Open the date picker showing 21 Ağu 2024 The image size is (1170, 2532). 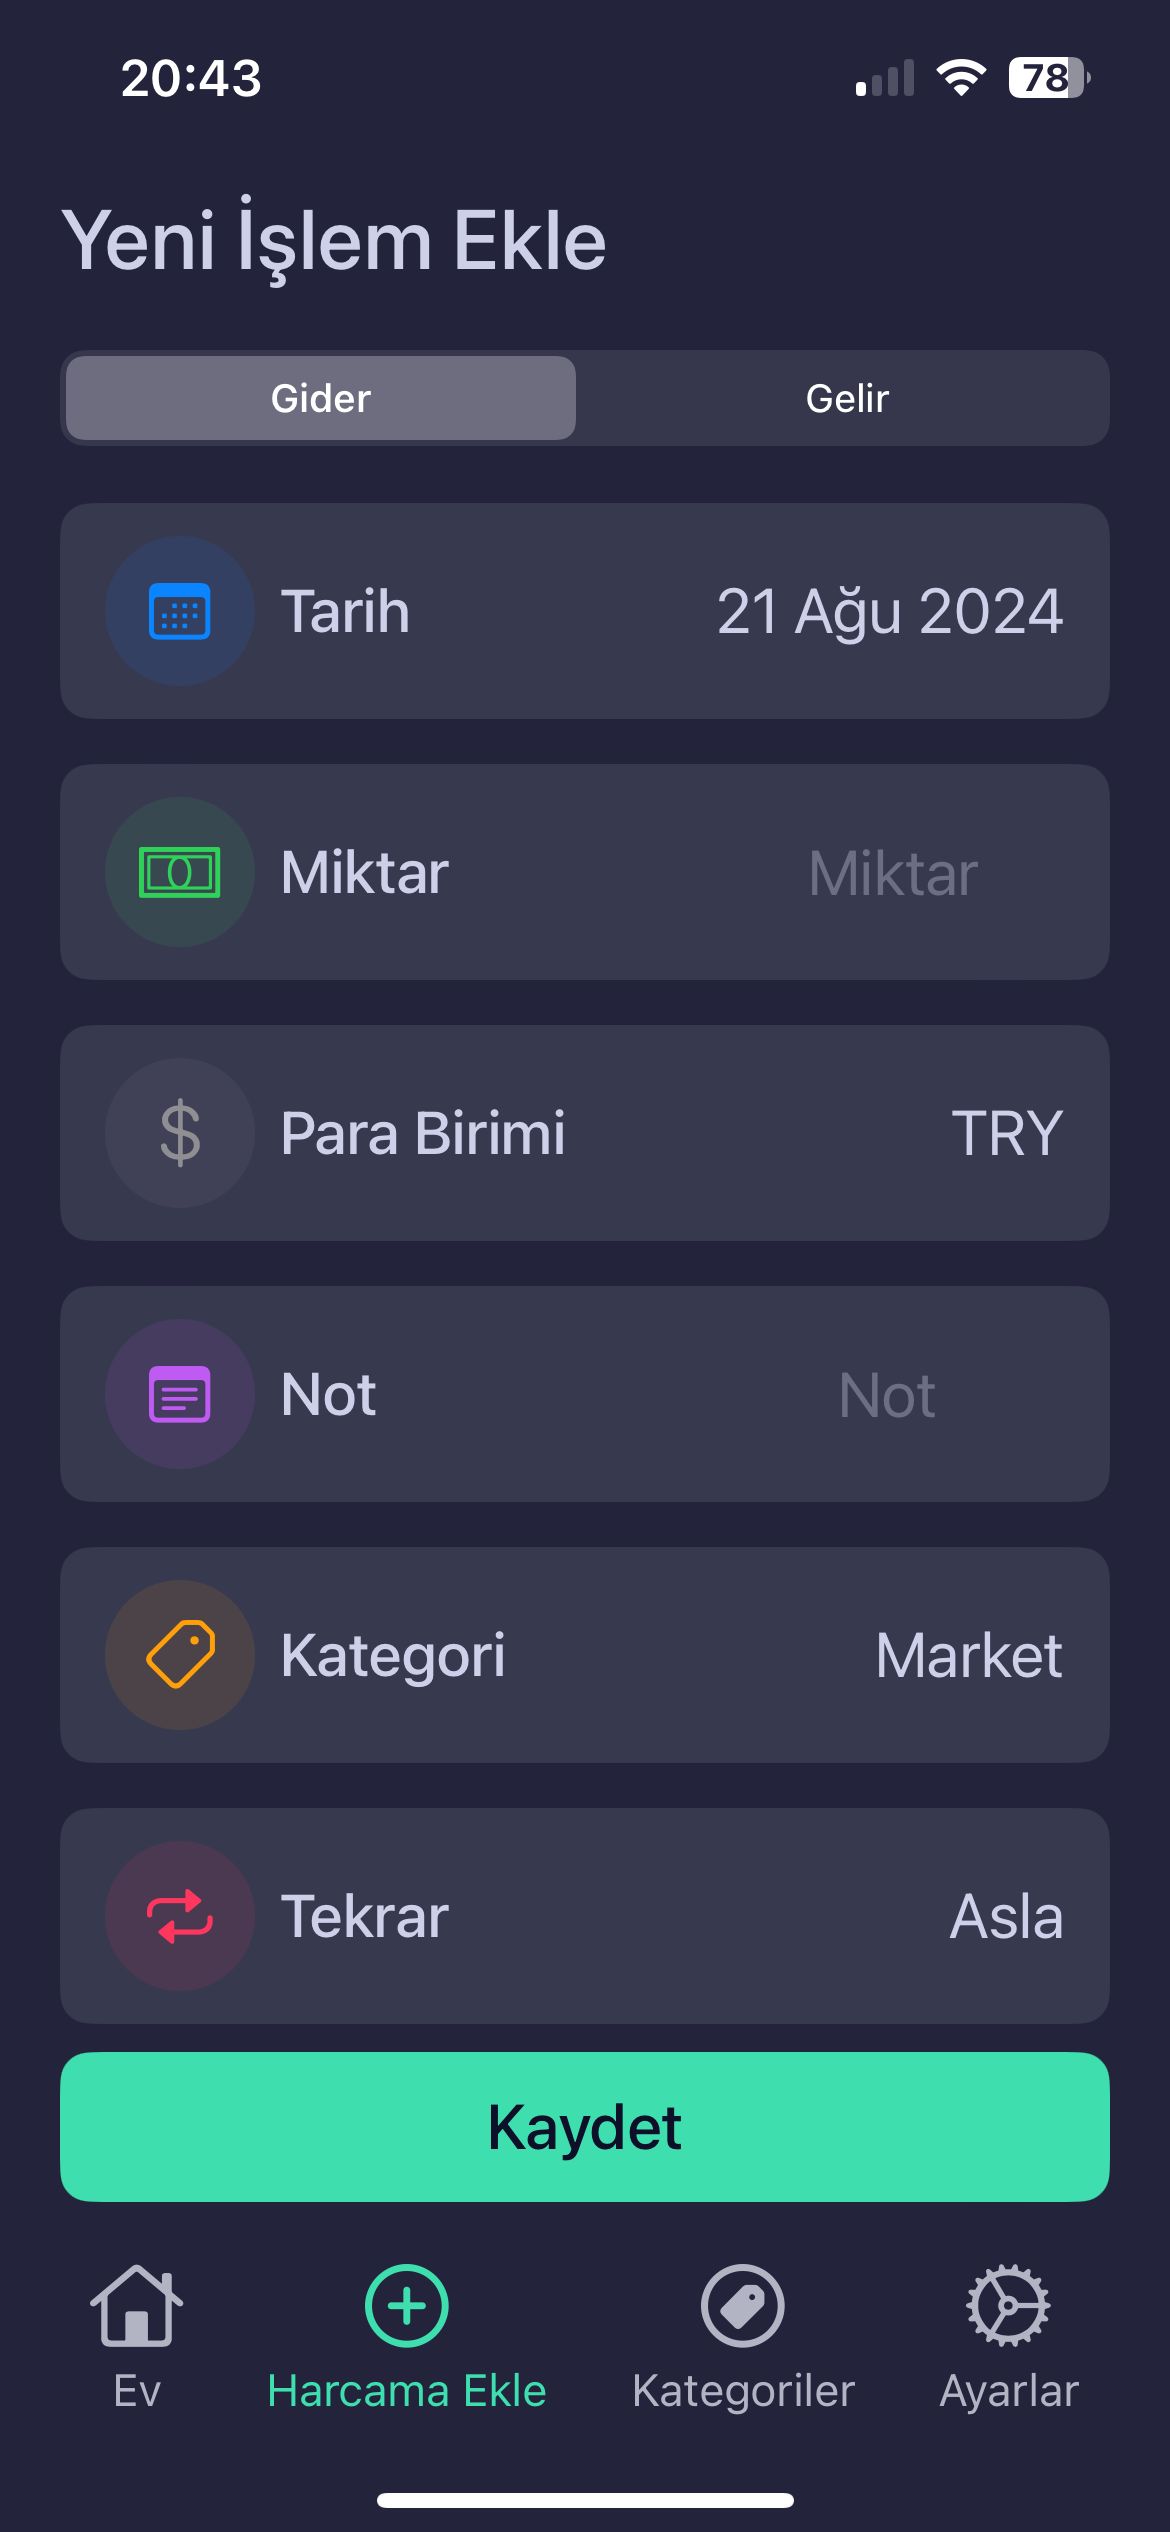click(889, 611)
